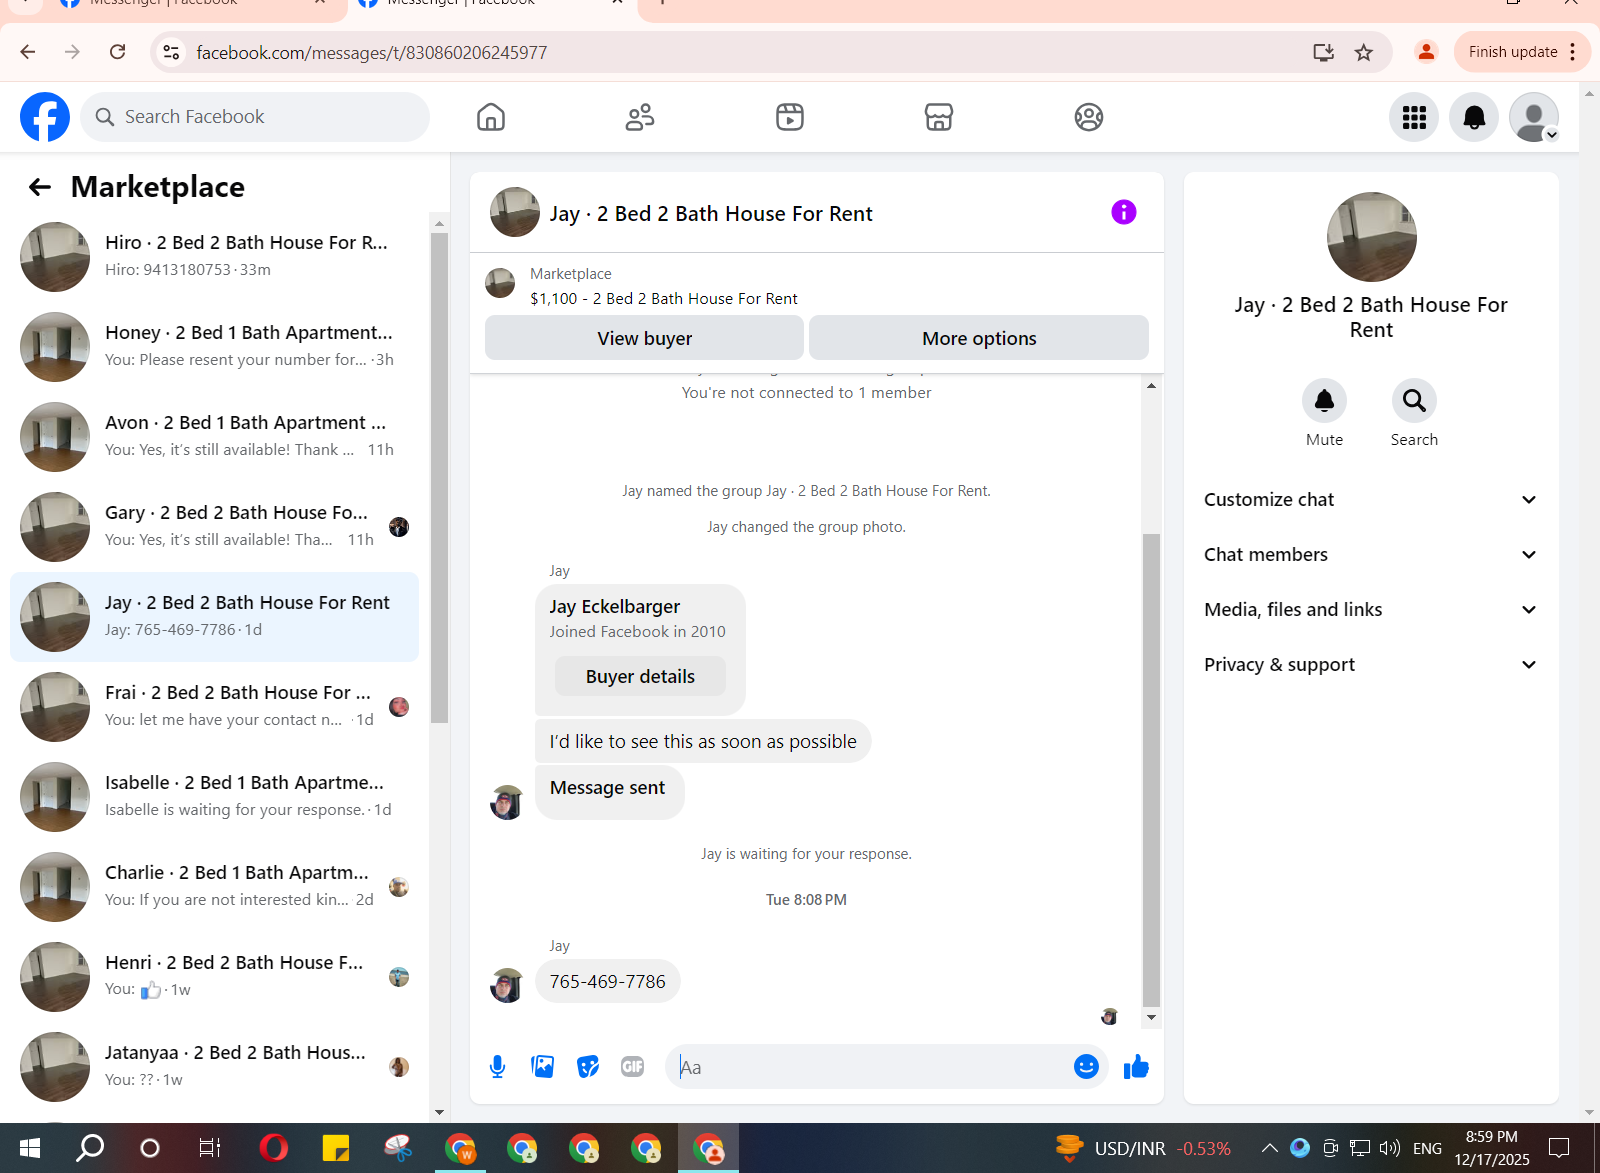Click the back arrow next to Marketplace
Viewport: 1600px width, 1173px height.
pyautogui.click(x=40, y=187)
